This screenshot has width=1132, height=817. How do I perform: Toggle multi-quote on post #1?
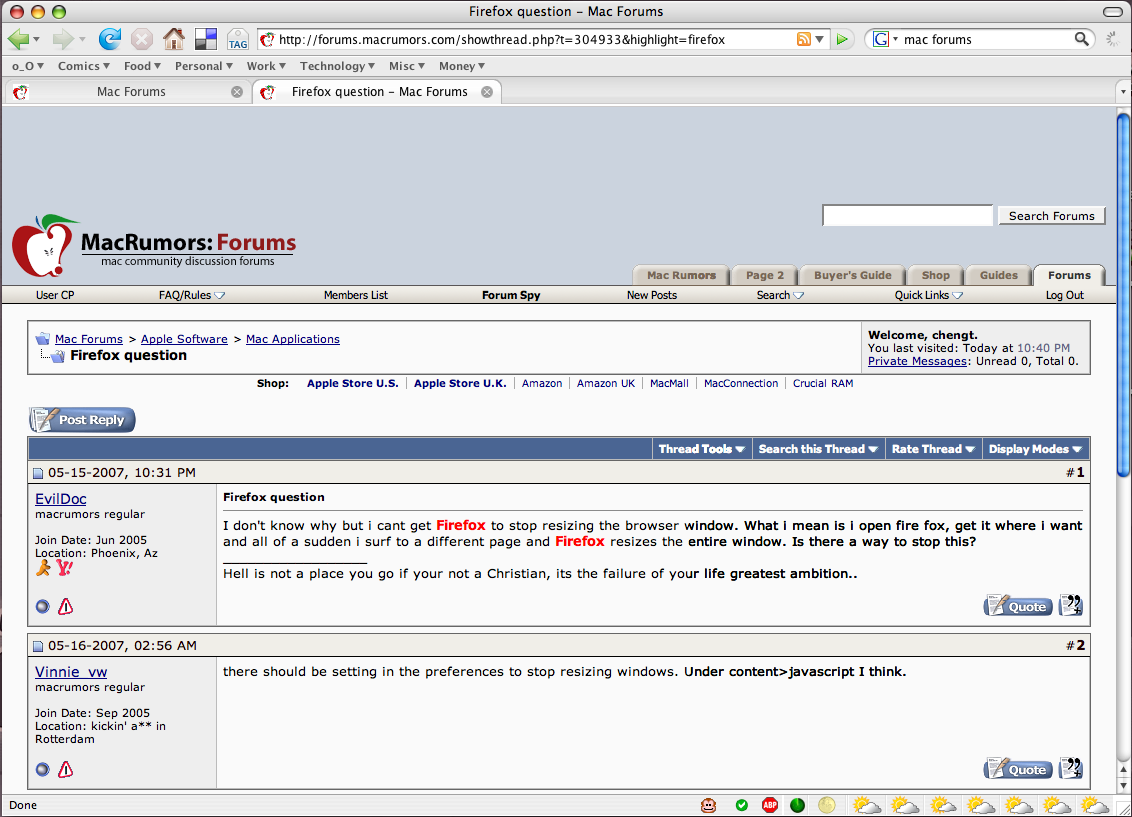pos(1071,606)
